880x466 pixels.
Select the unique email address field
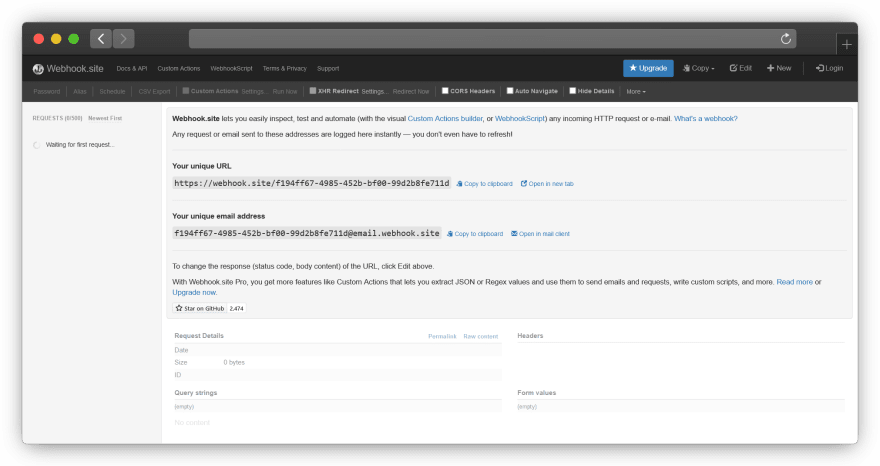pyautogui.click(x=306, y=233)
